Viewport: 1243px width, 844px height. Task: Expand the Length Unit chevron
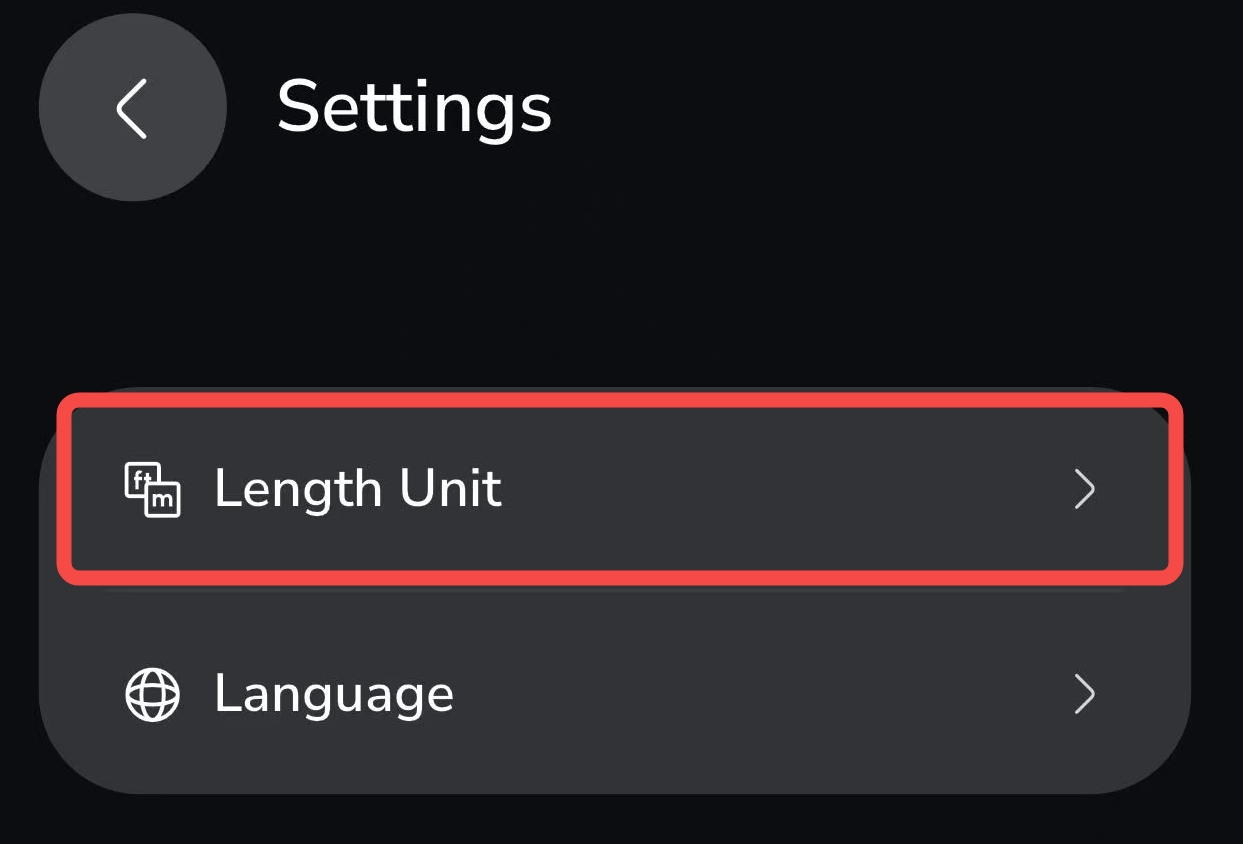[x=1084, y=490]
